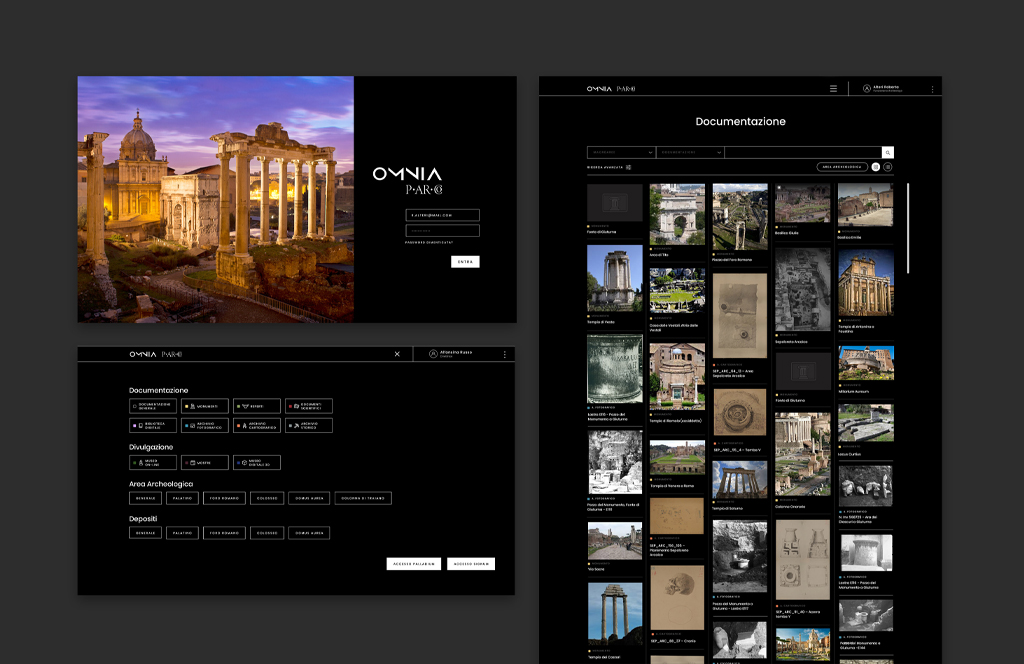Toggle the Area Archeologica filter pill
Screen dimensions: 1024x664
841,167
